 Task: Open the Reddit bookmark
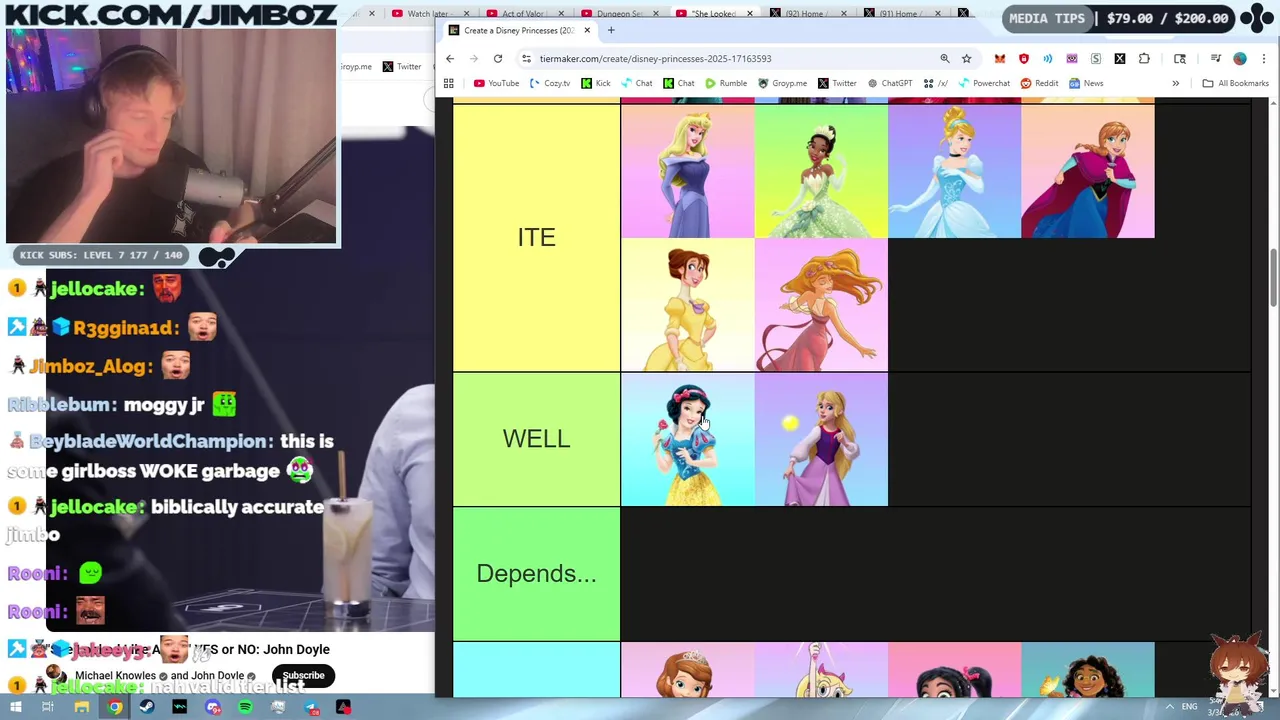coord(1039,83)
